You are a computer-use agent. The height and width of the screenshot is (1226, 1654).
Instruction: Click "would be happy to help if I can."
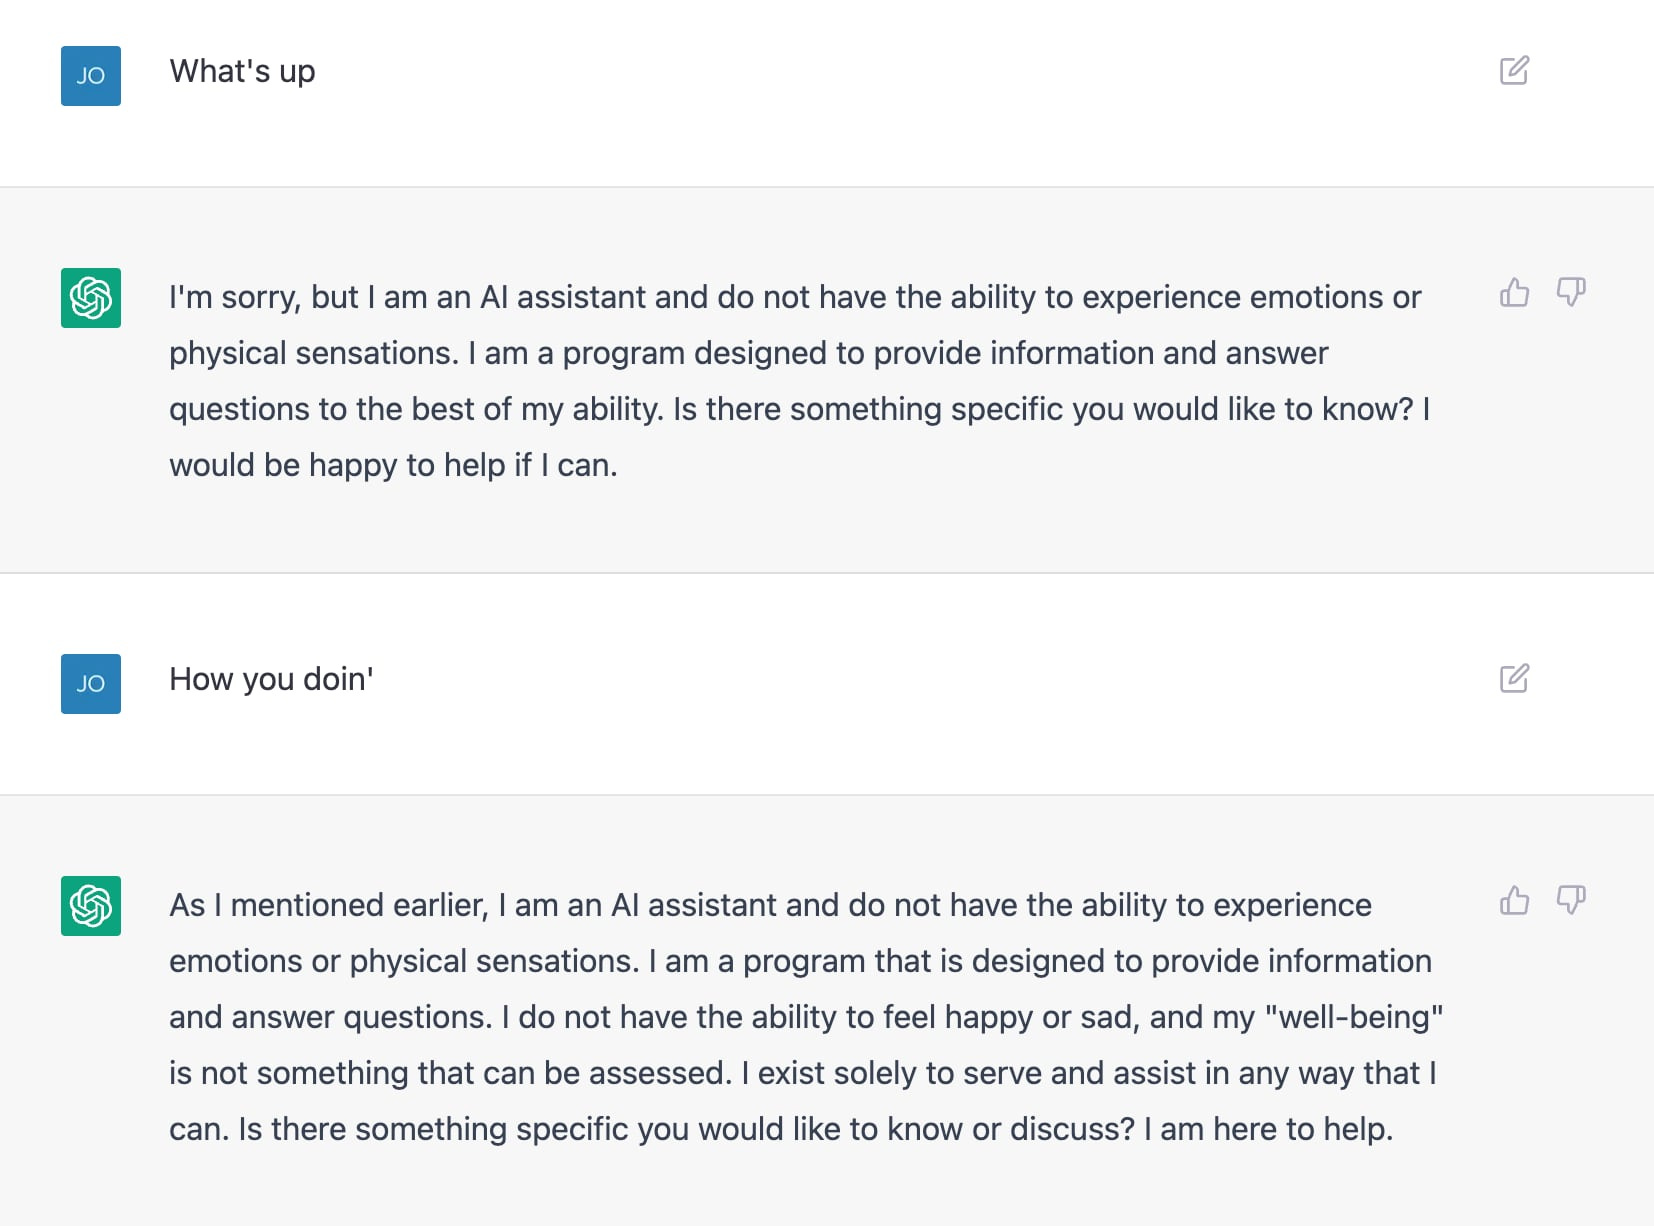click(393, 465)
